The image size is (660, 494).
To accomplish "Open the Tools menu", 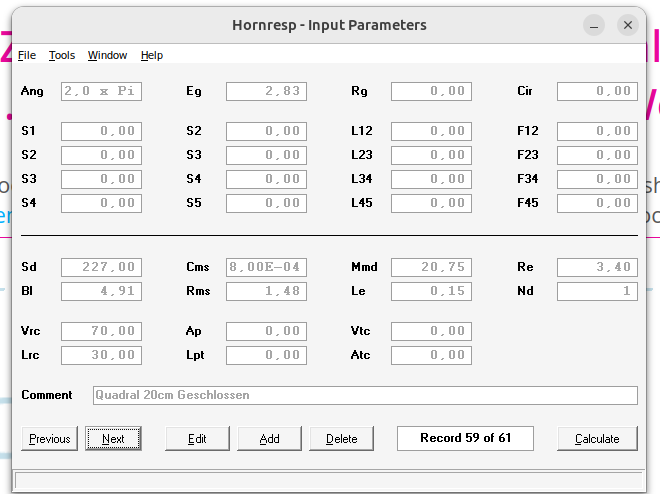I will [x=61, y=55].
